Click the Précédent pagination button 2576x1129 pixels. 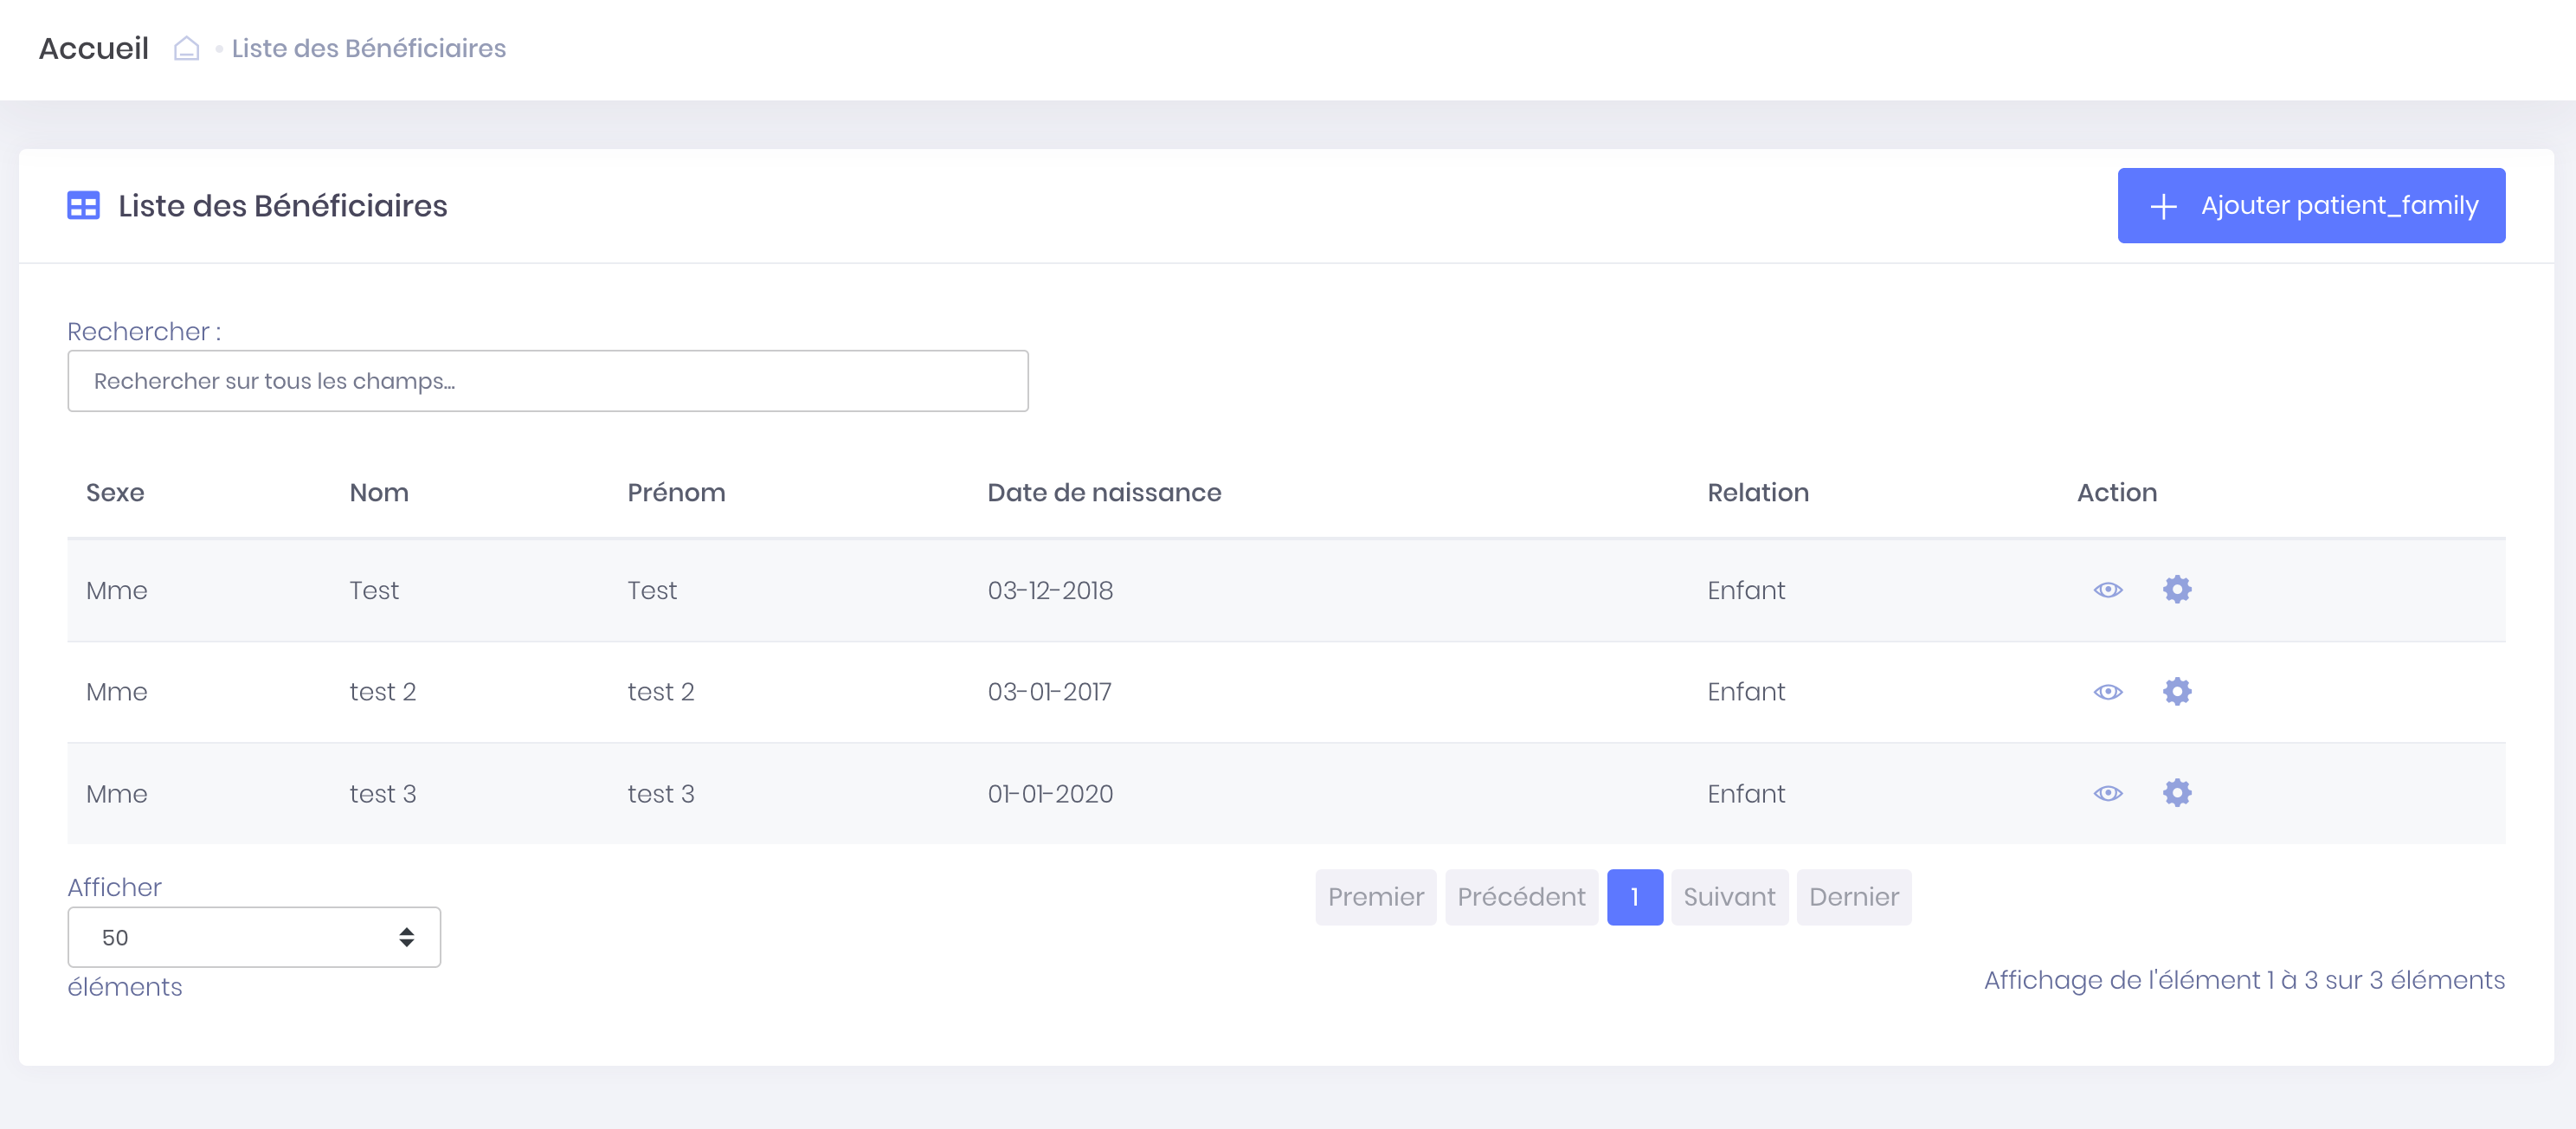(x=1520, y=897)
